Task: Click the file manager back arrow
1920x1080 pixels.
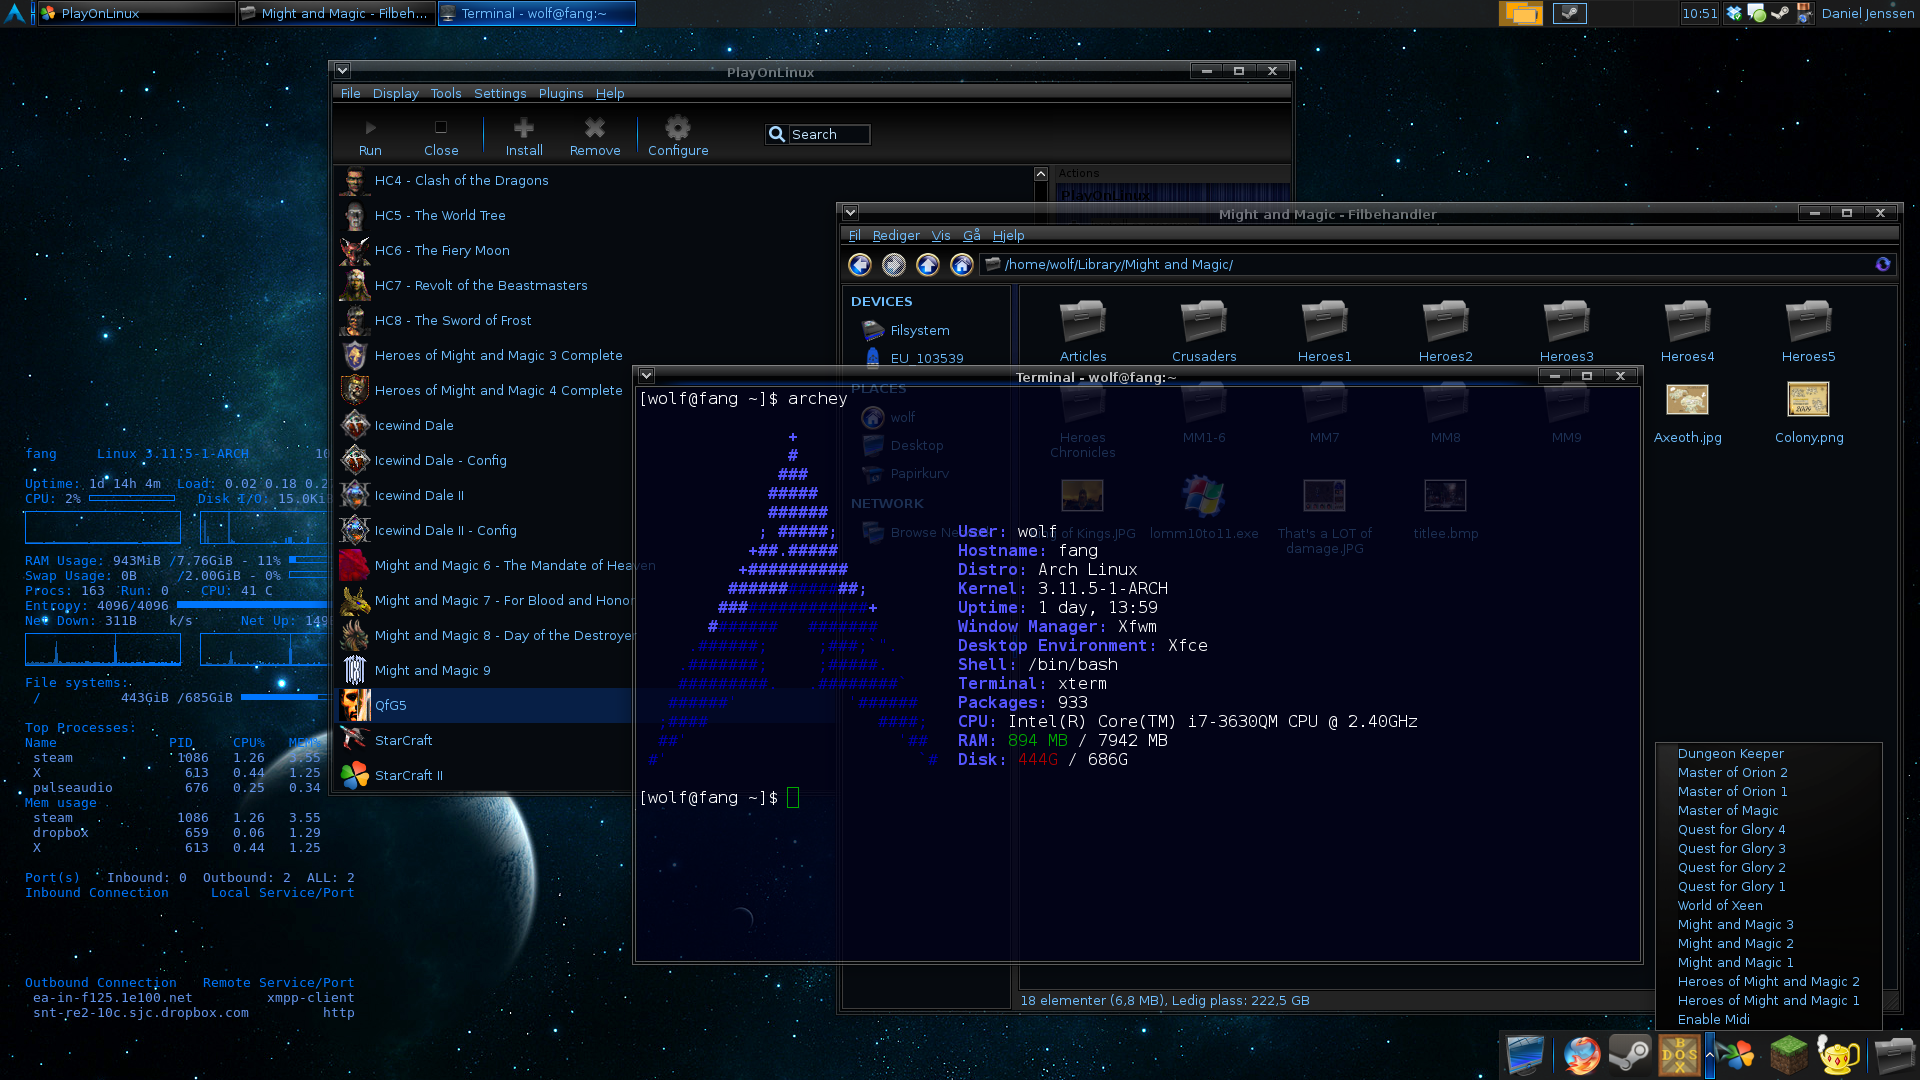Action: point(859,265)
